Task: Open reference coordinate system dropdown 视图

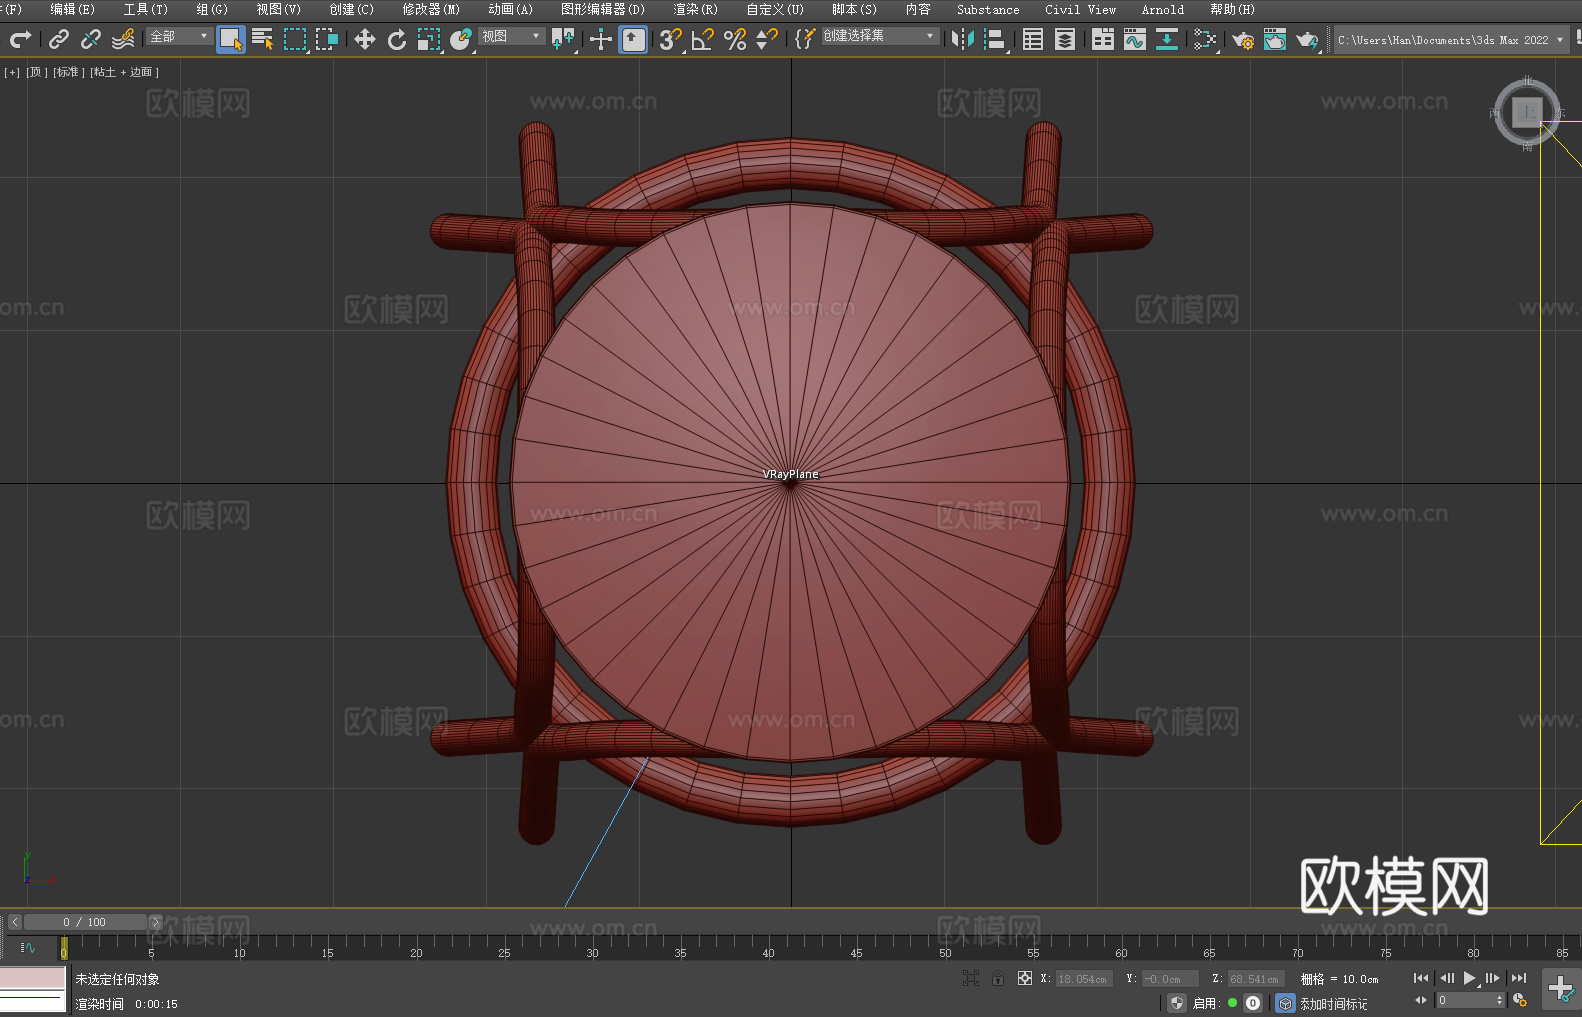Action: 511,36
